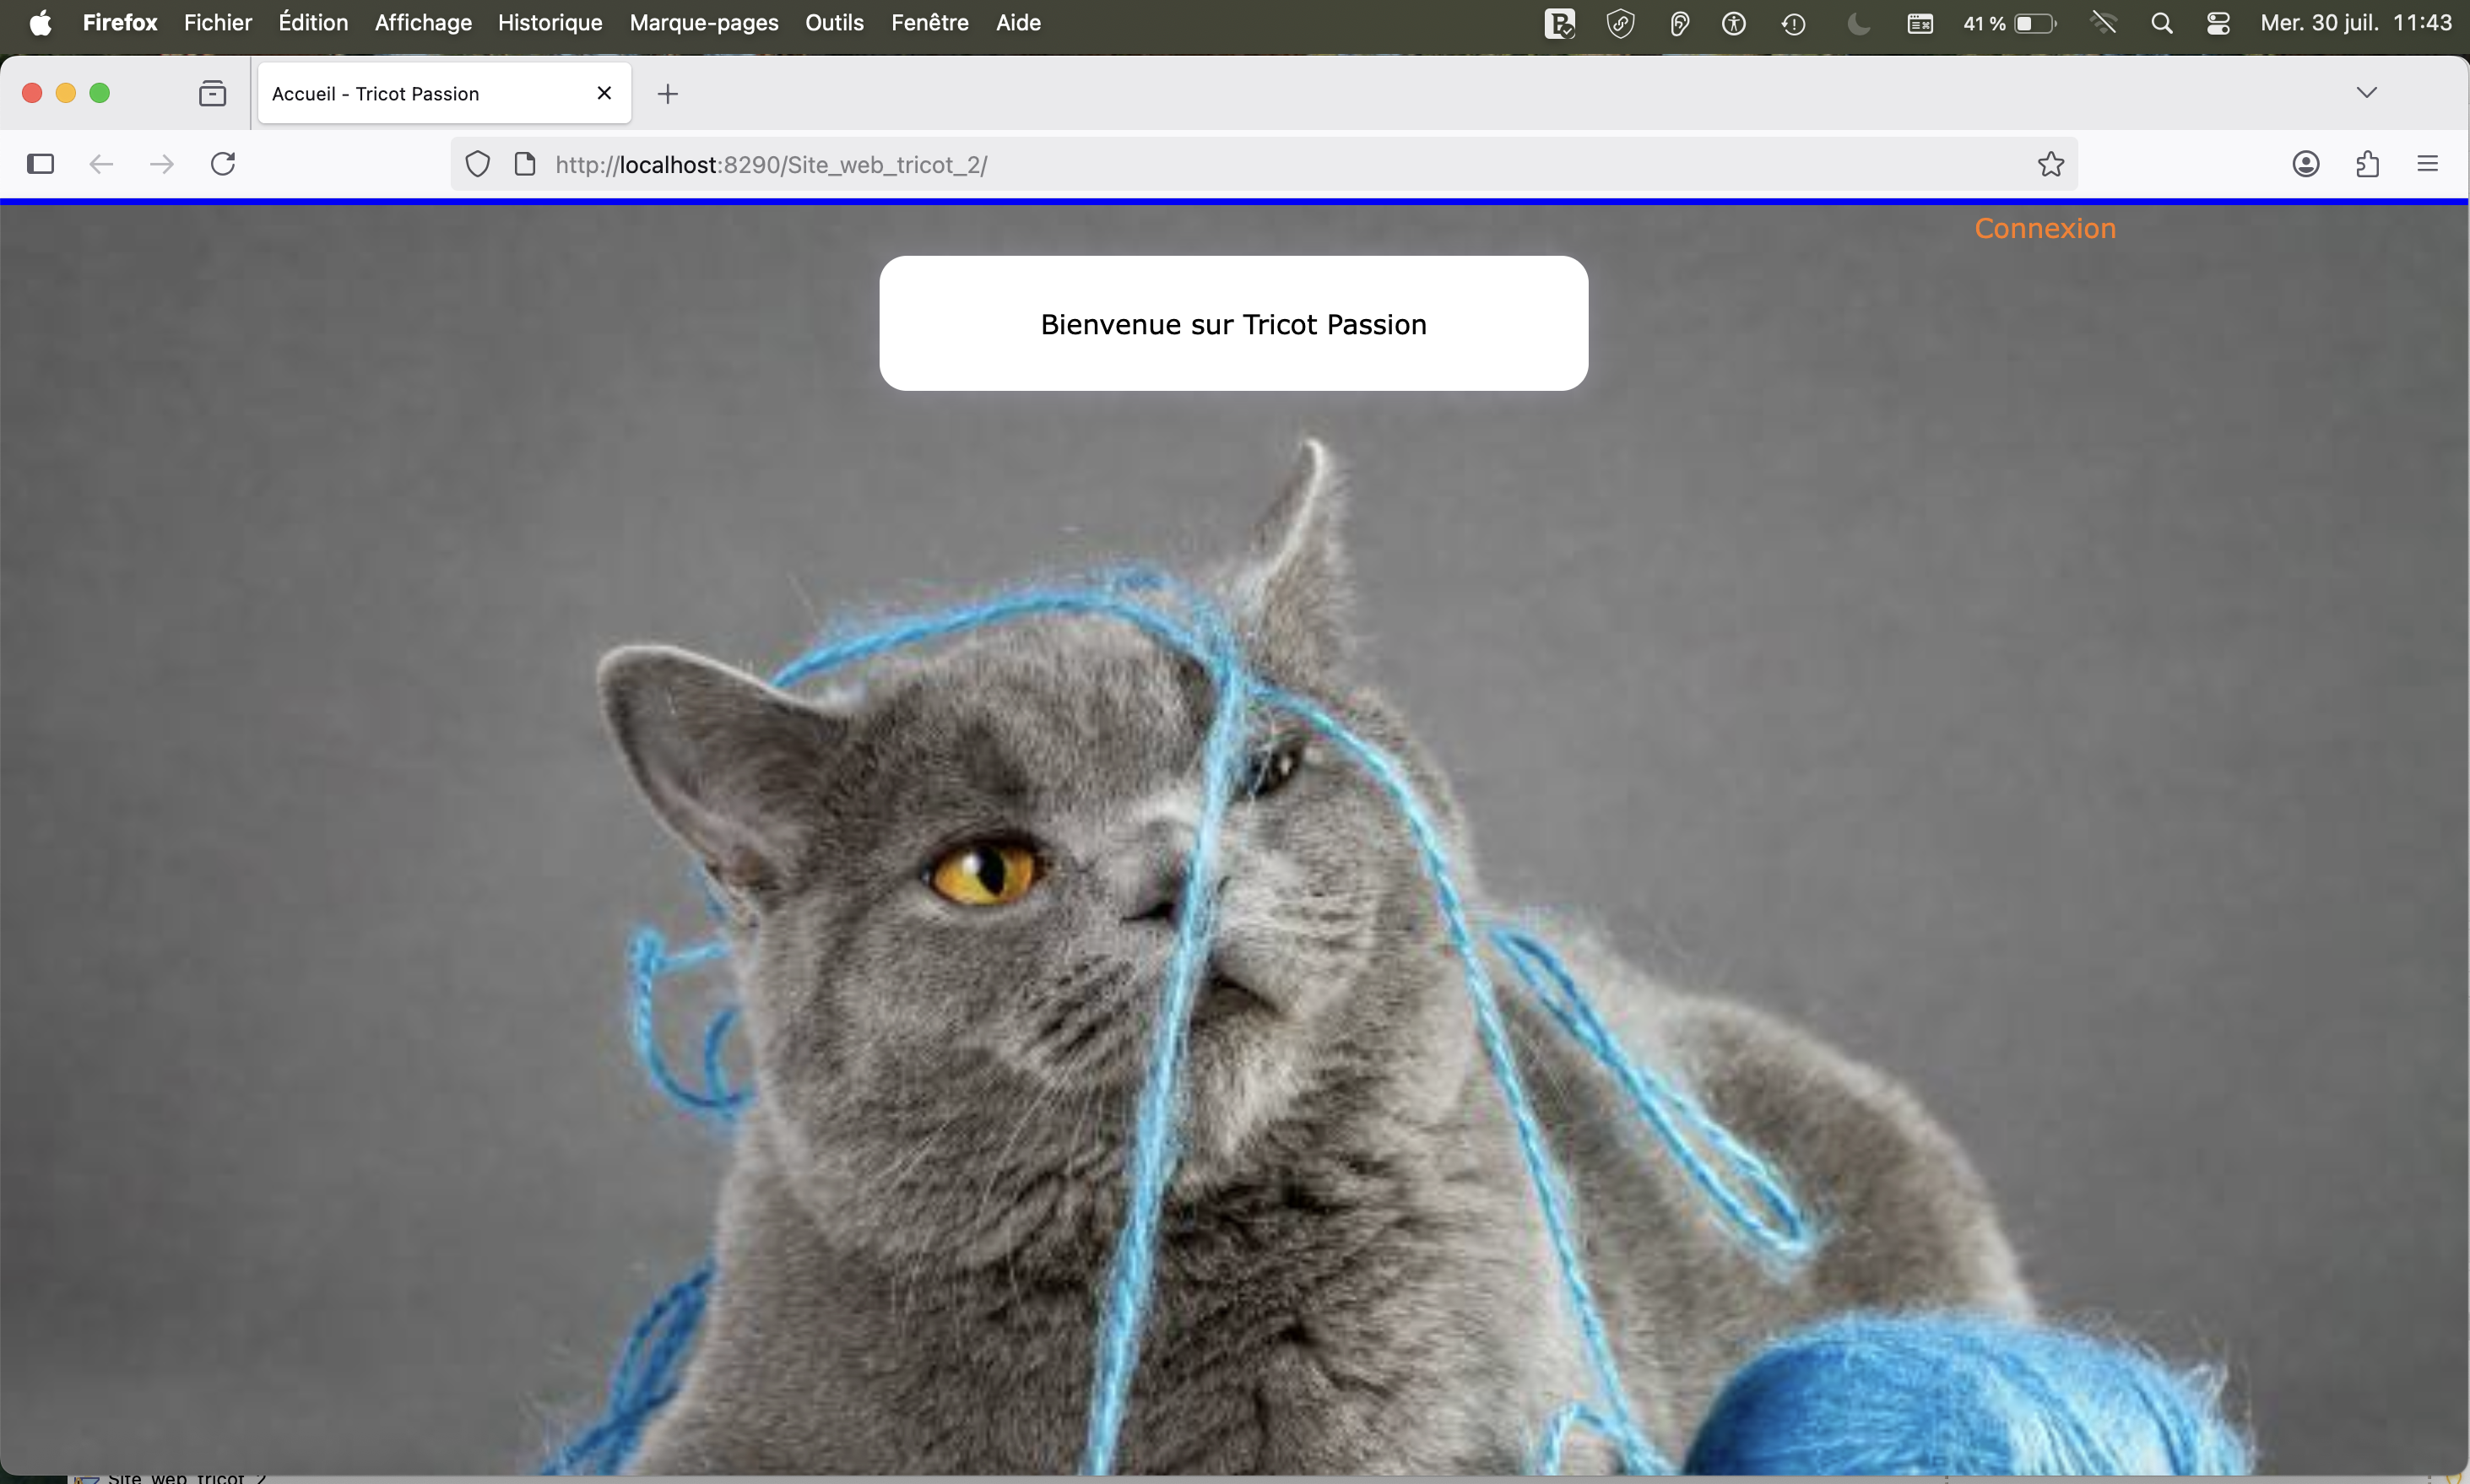The height and width of the screenshot is (1484, 2470).
Task: Open Spotlight search from the menu bar
Action: pyautogui.click(x=2162, y=22)
